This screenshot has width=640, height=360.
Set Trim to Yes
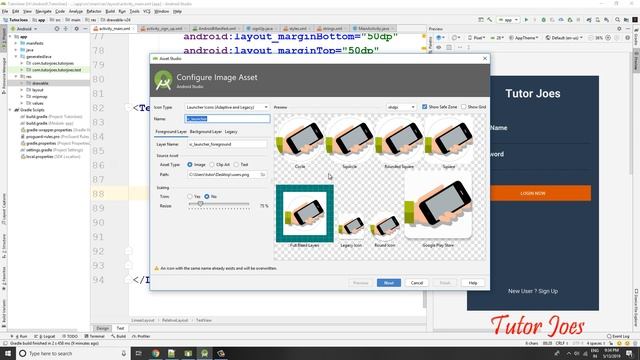190,196
